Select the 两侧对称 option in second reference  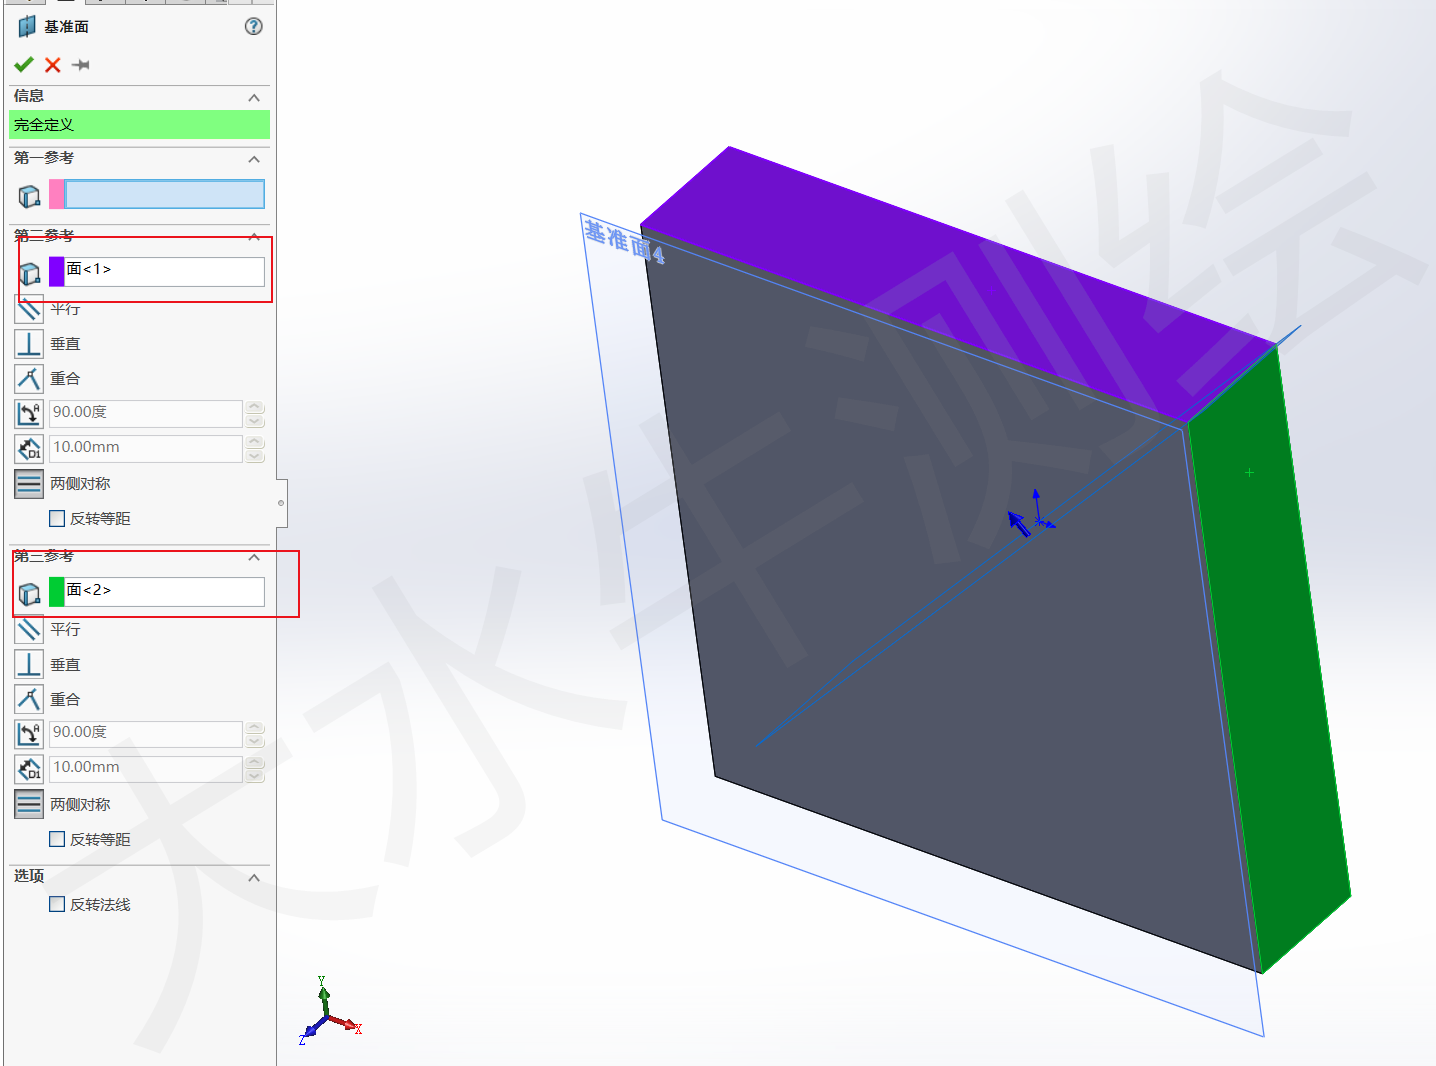click(x=29, y=483)
